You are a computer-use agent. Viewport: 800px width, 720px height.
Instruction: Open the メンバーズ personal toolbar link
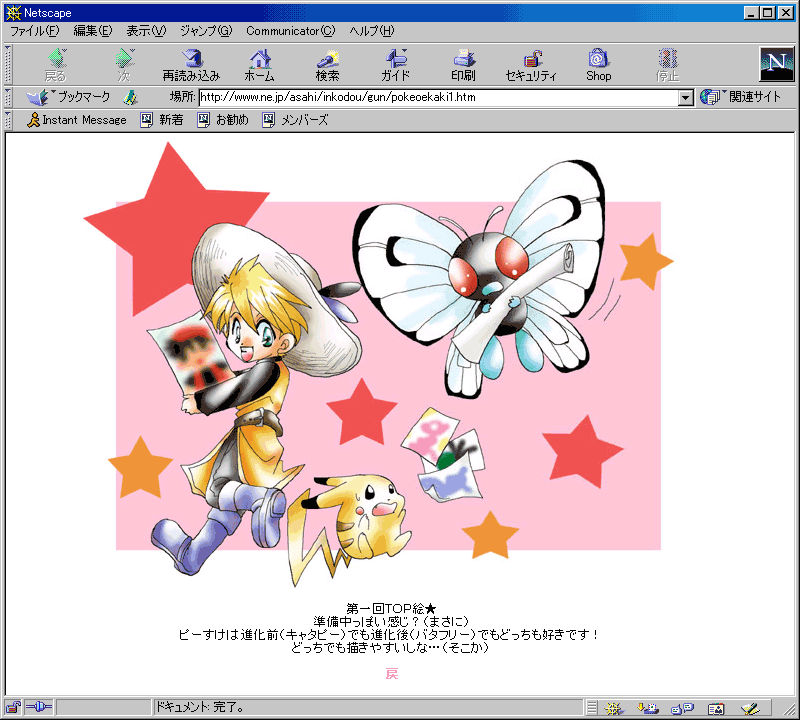point(295,120)
